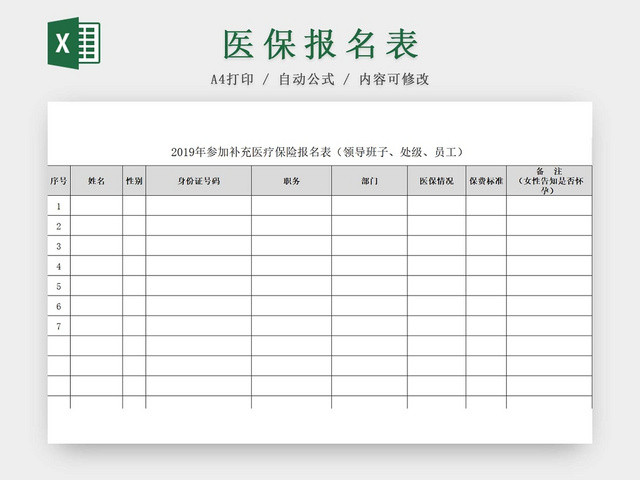640x480 pixels.
Task: Click the 医保情况 cell in row 5
Action: (x=436, y=286)
